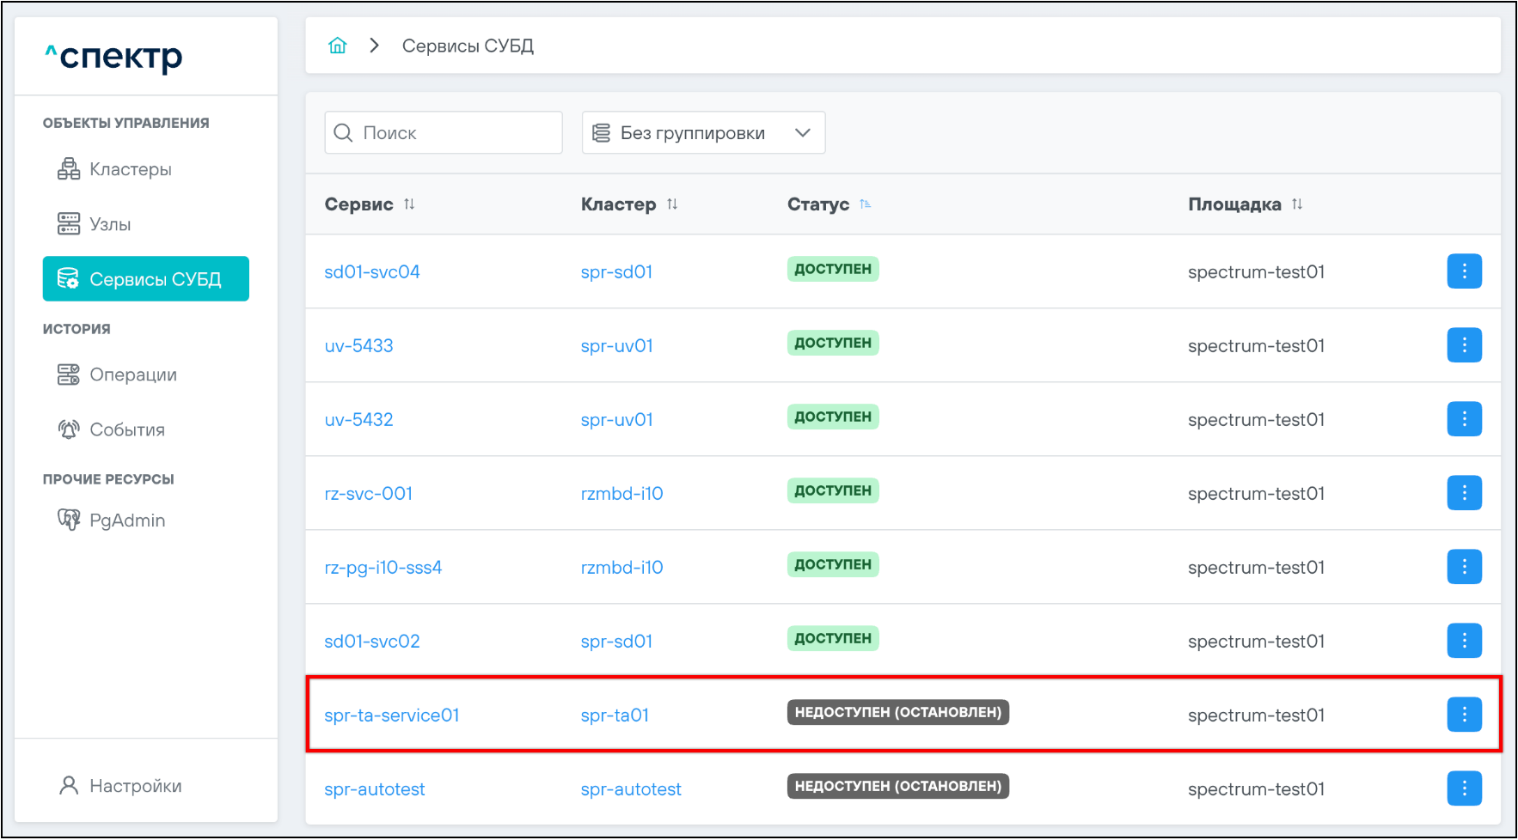
Task: Open three-dot menu for spr-autotest row
Action: 1463,788
